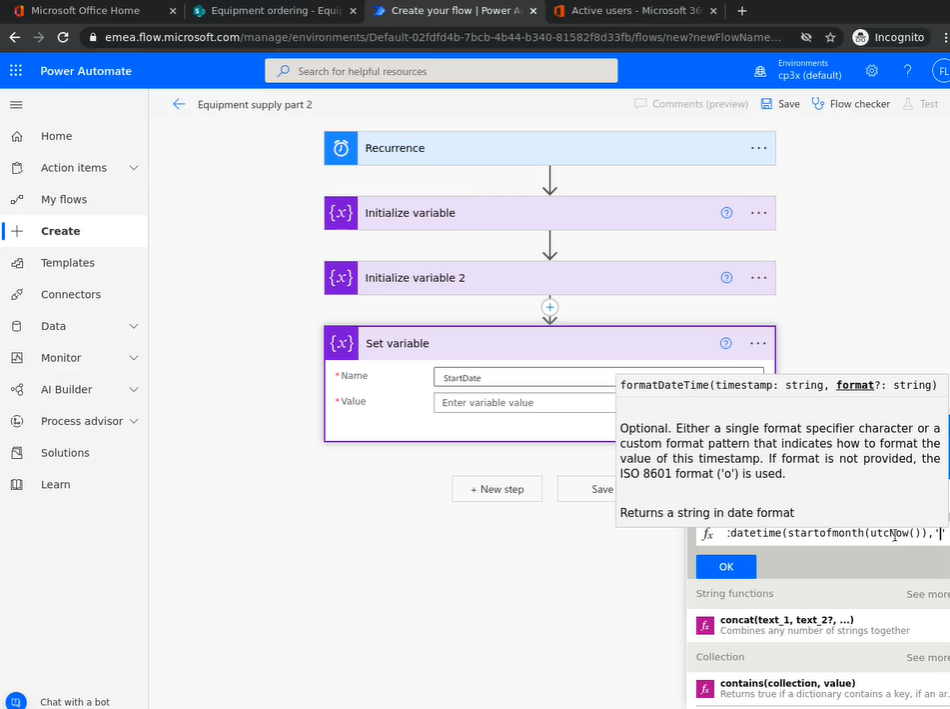Open the Flow checker
Viewport: 950px width, 709px height.
(851, 104)
